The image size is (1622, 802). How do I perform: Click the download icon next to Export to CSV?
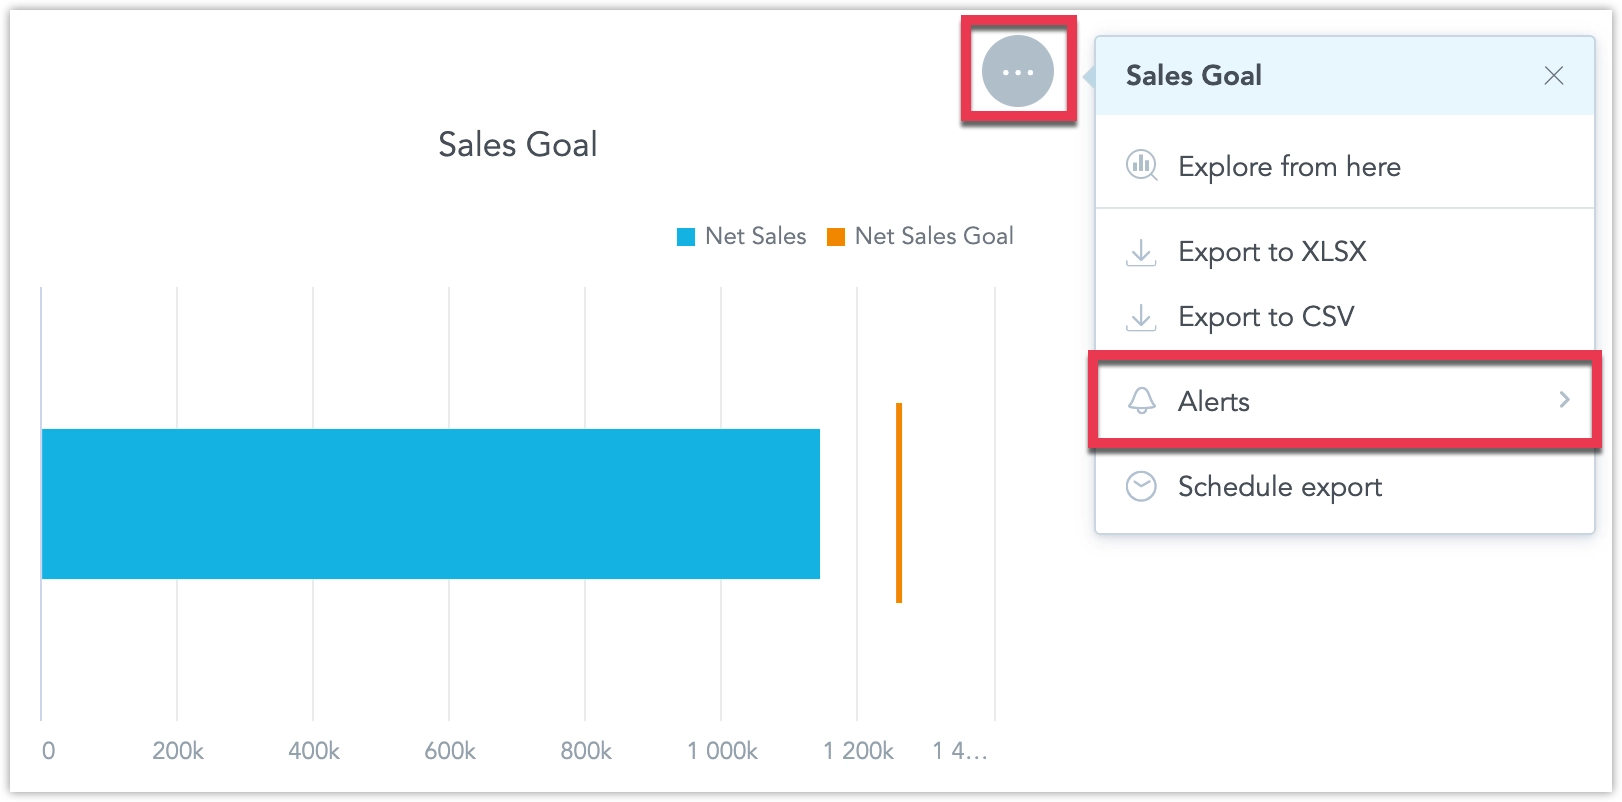point(1141,317)
